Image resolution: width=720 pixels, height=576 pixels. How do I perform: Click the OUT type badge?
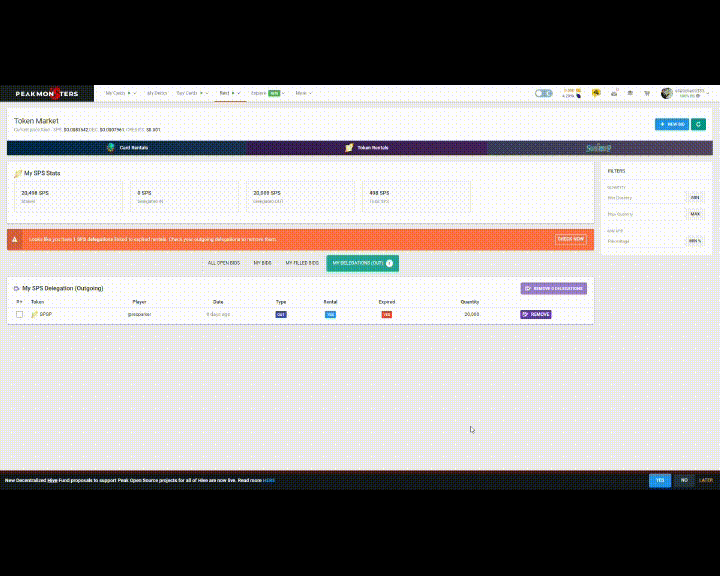[x=281, y=315]
